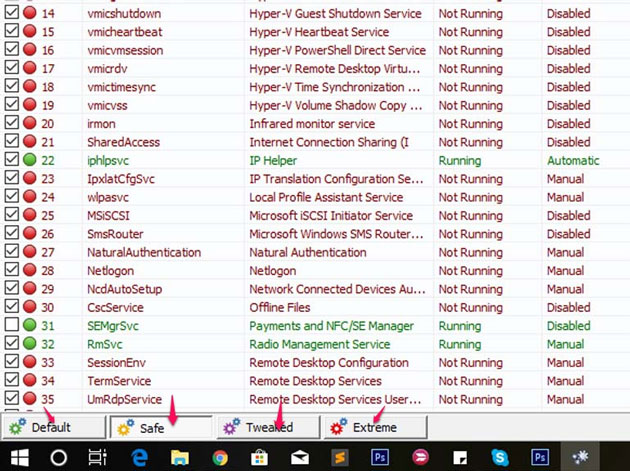Image resolution: width=630 pixels, height=471 pixels.
Task: Open the pink round taskbar app
Action: (420, 457)
